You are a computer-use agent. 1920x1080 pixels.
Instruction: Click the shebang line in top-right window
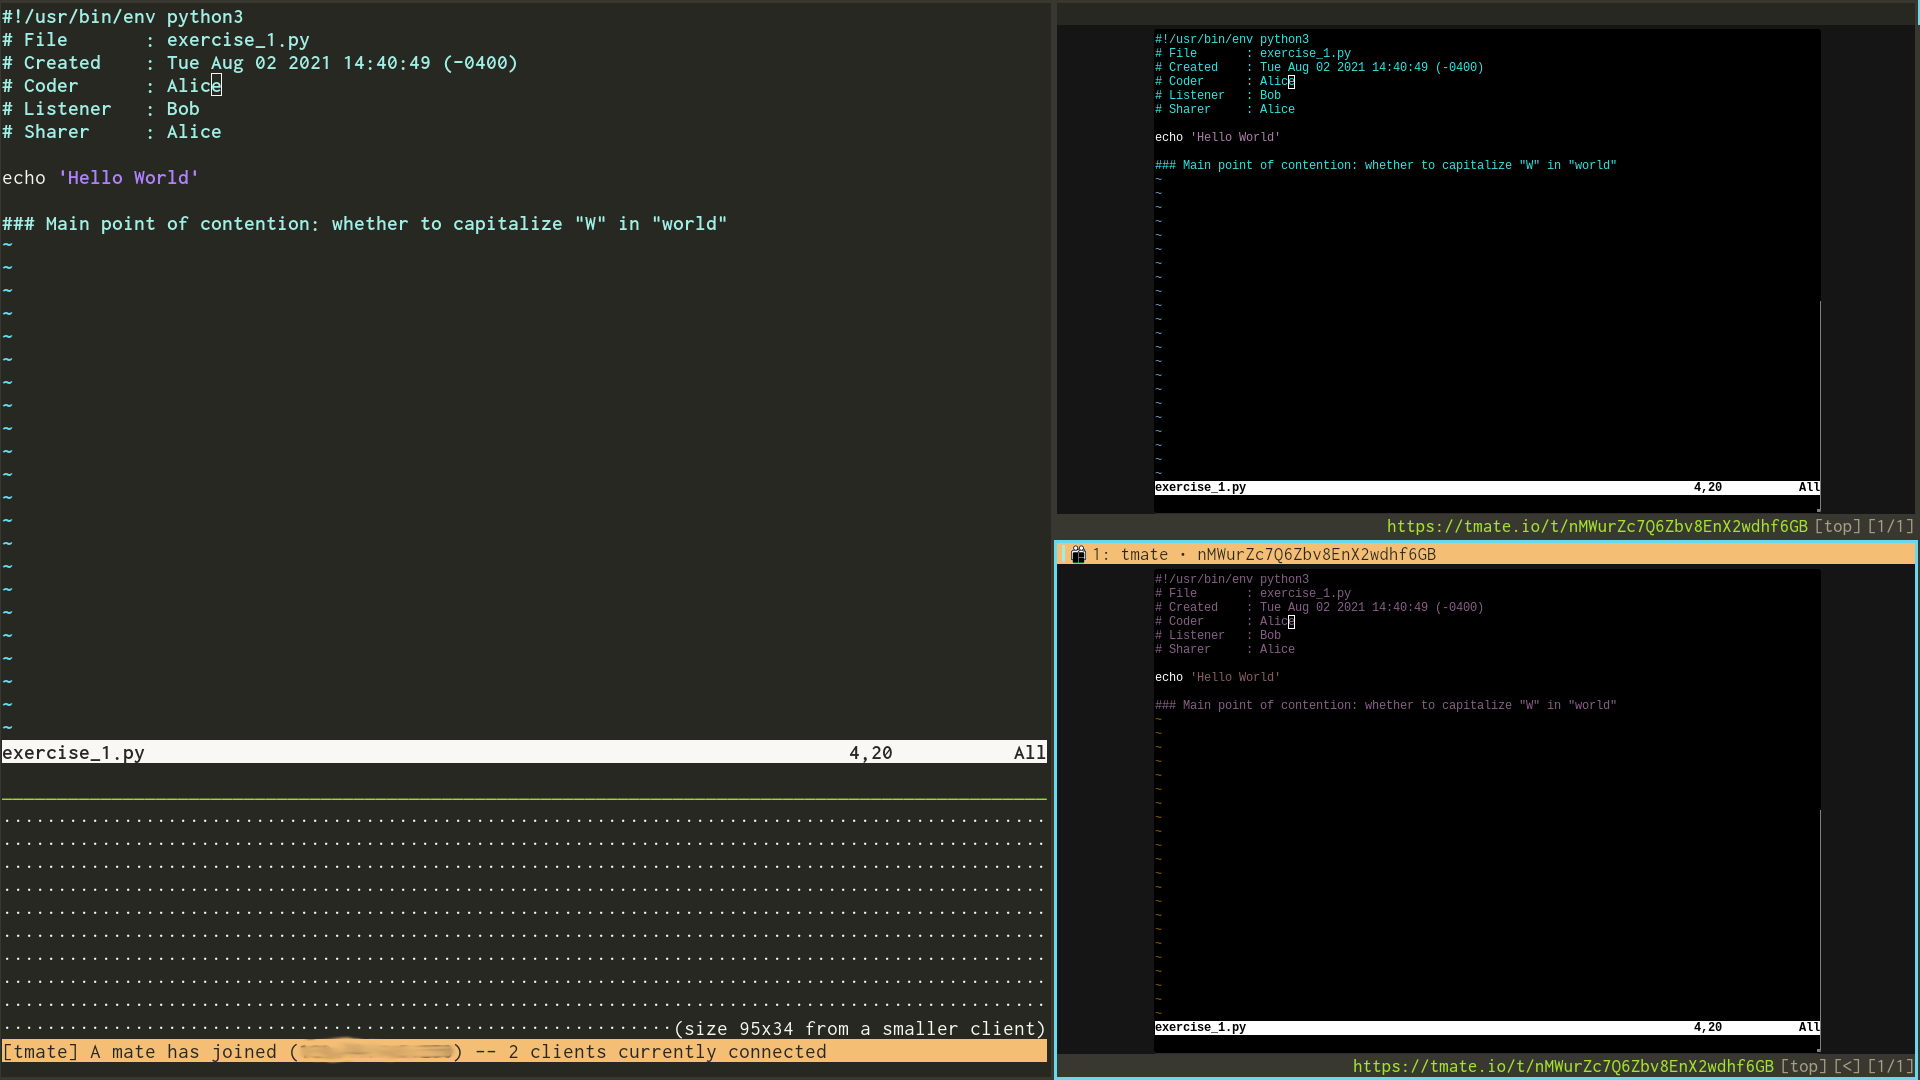coord(1232,40)
